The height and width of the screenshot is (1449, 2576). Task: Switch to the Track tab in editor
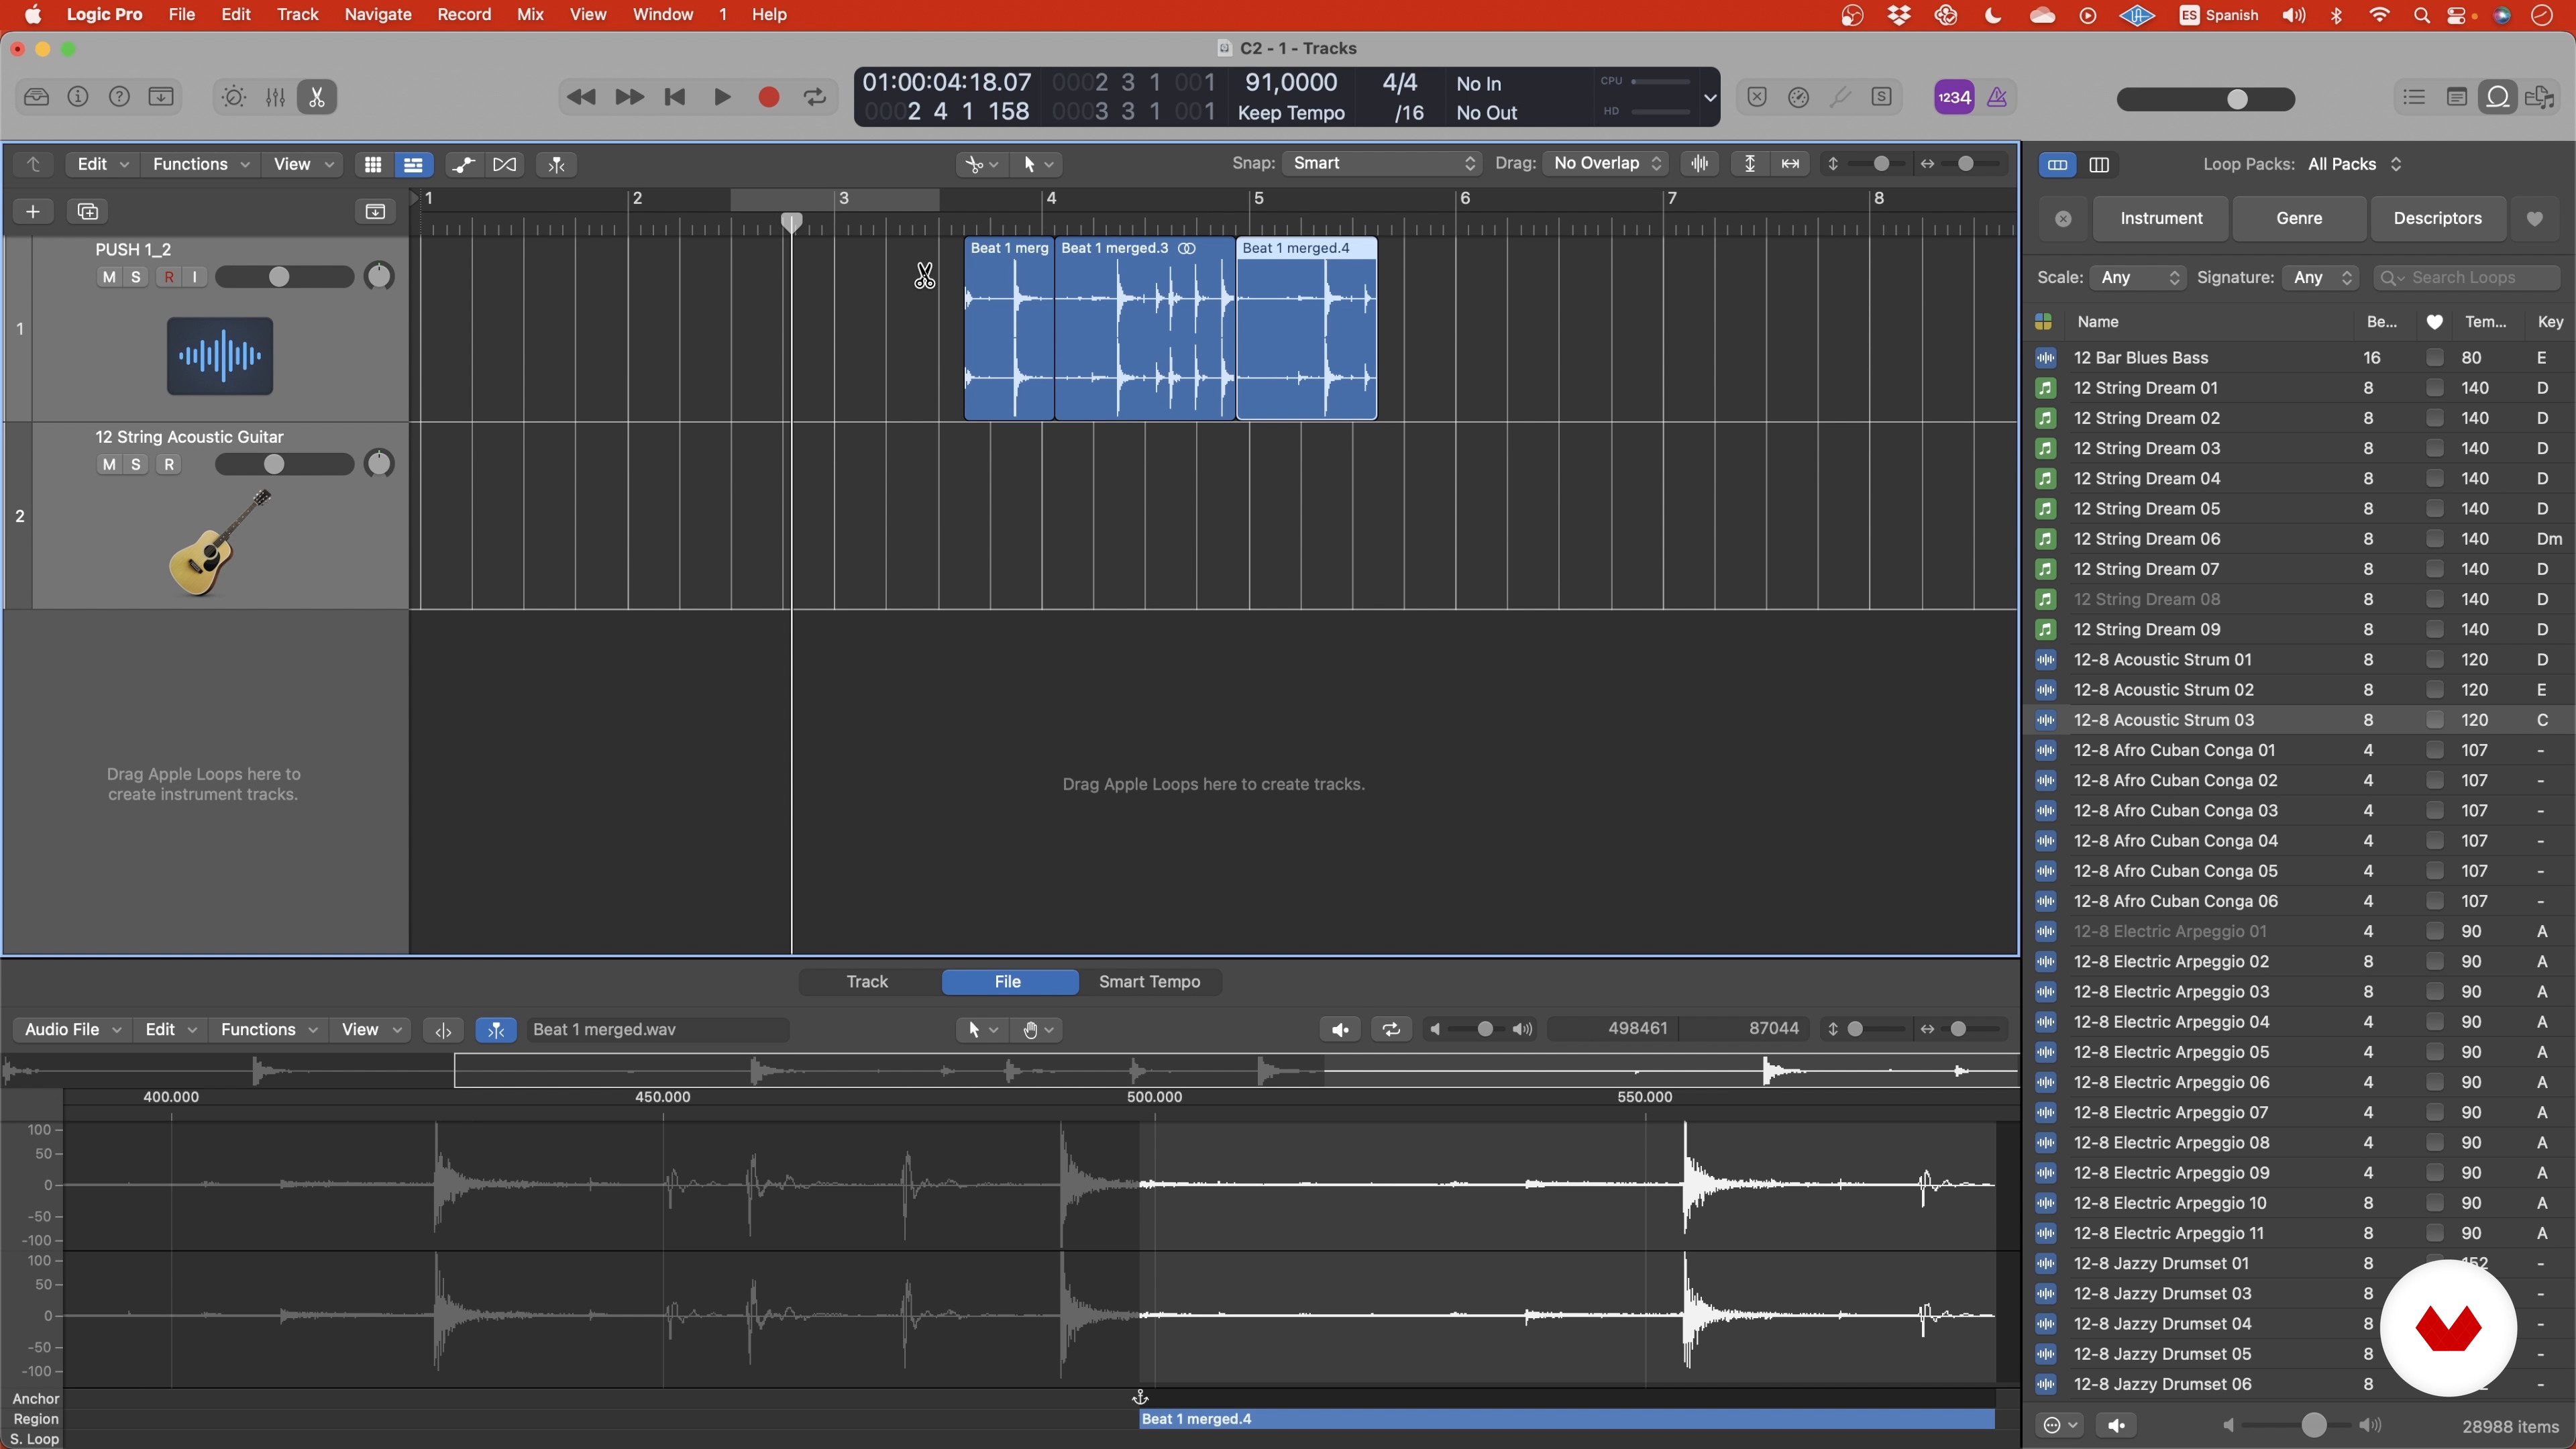[x=867, y=981]
